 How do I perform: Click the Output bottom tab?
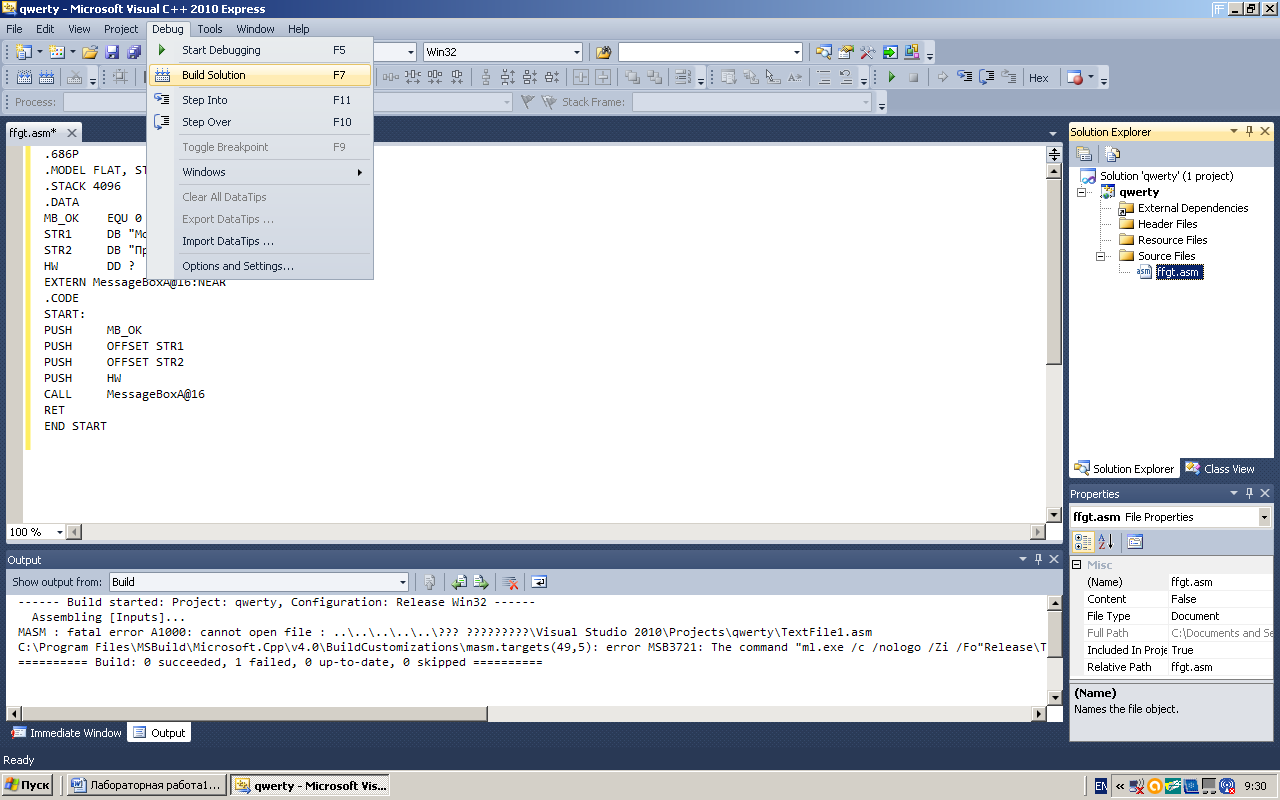[x=159, y=733]
